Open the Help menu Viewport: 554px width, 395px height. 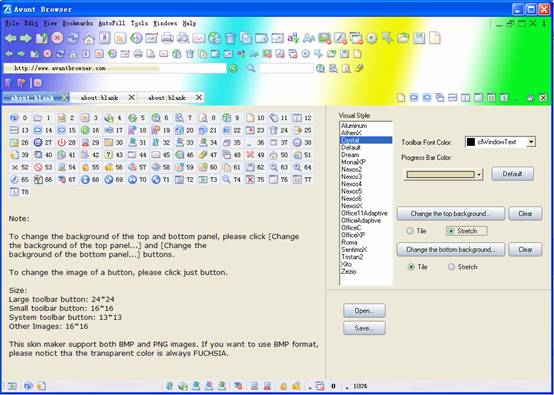189,24
